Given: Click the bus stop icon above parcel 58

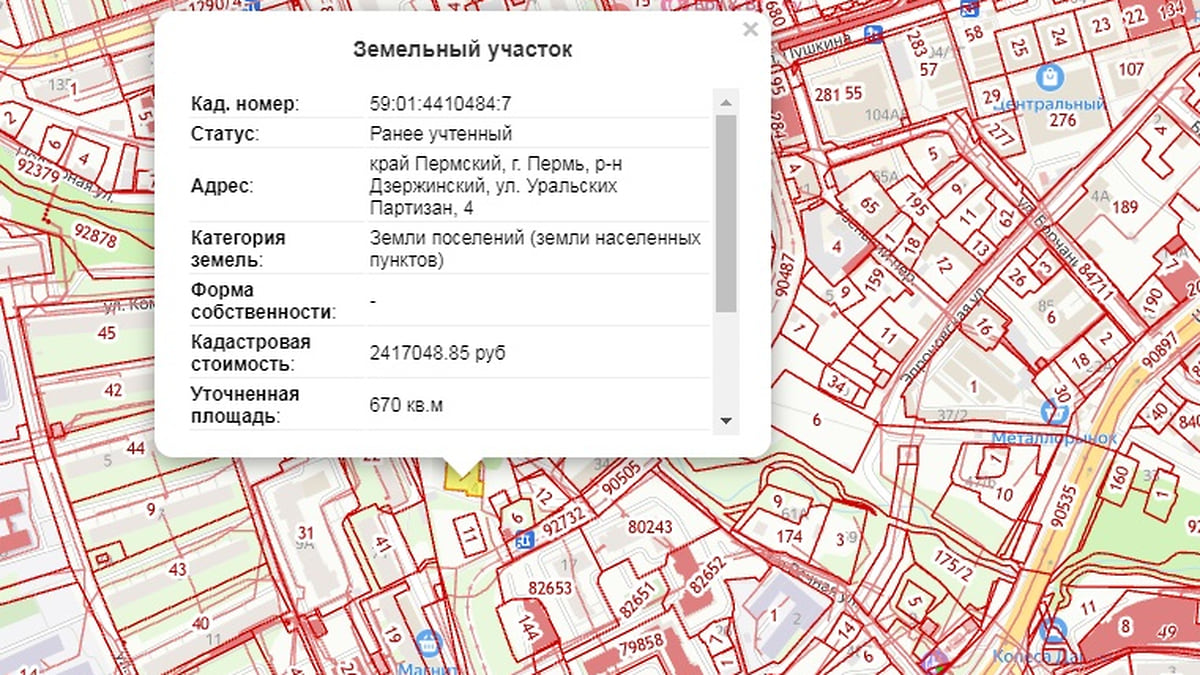Looking at the screenshot, I should [x=968, y=8].
